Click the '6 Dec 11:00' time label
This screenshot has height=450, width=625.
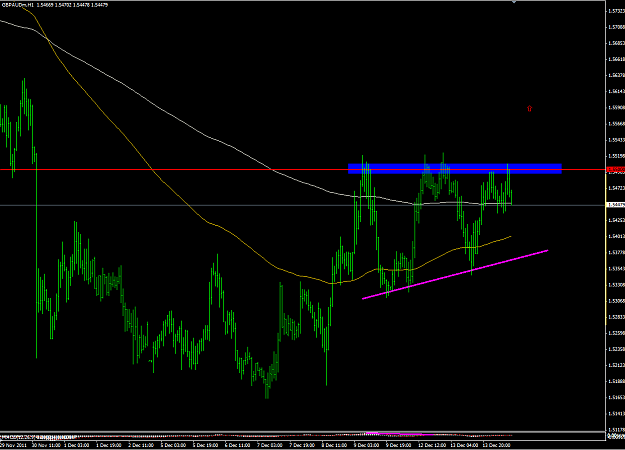(x=238, y=445)
